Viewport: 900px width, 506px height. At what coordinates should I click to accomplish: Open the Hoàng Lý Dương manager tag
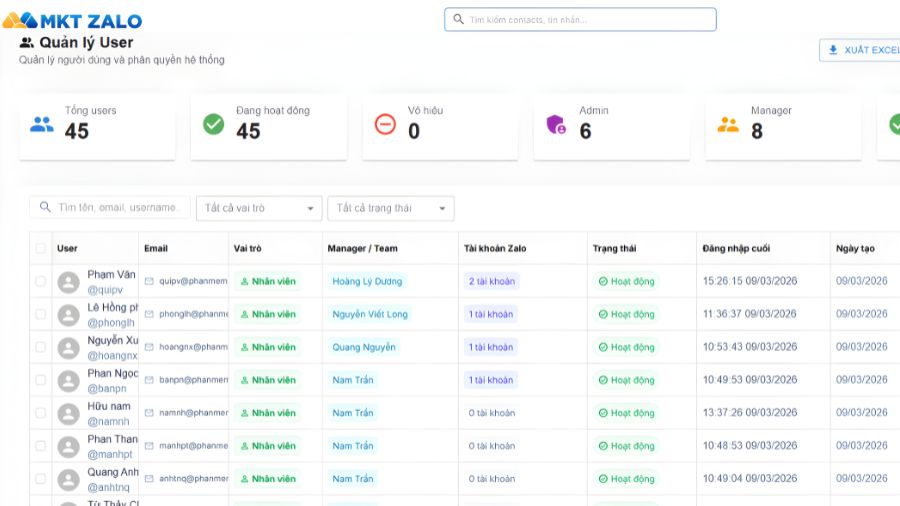click(367, 282)
